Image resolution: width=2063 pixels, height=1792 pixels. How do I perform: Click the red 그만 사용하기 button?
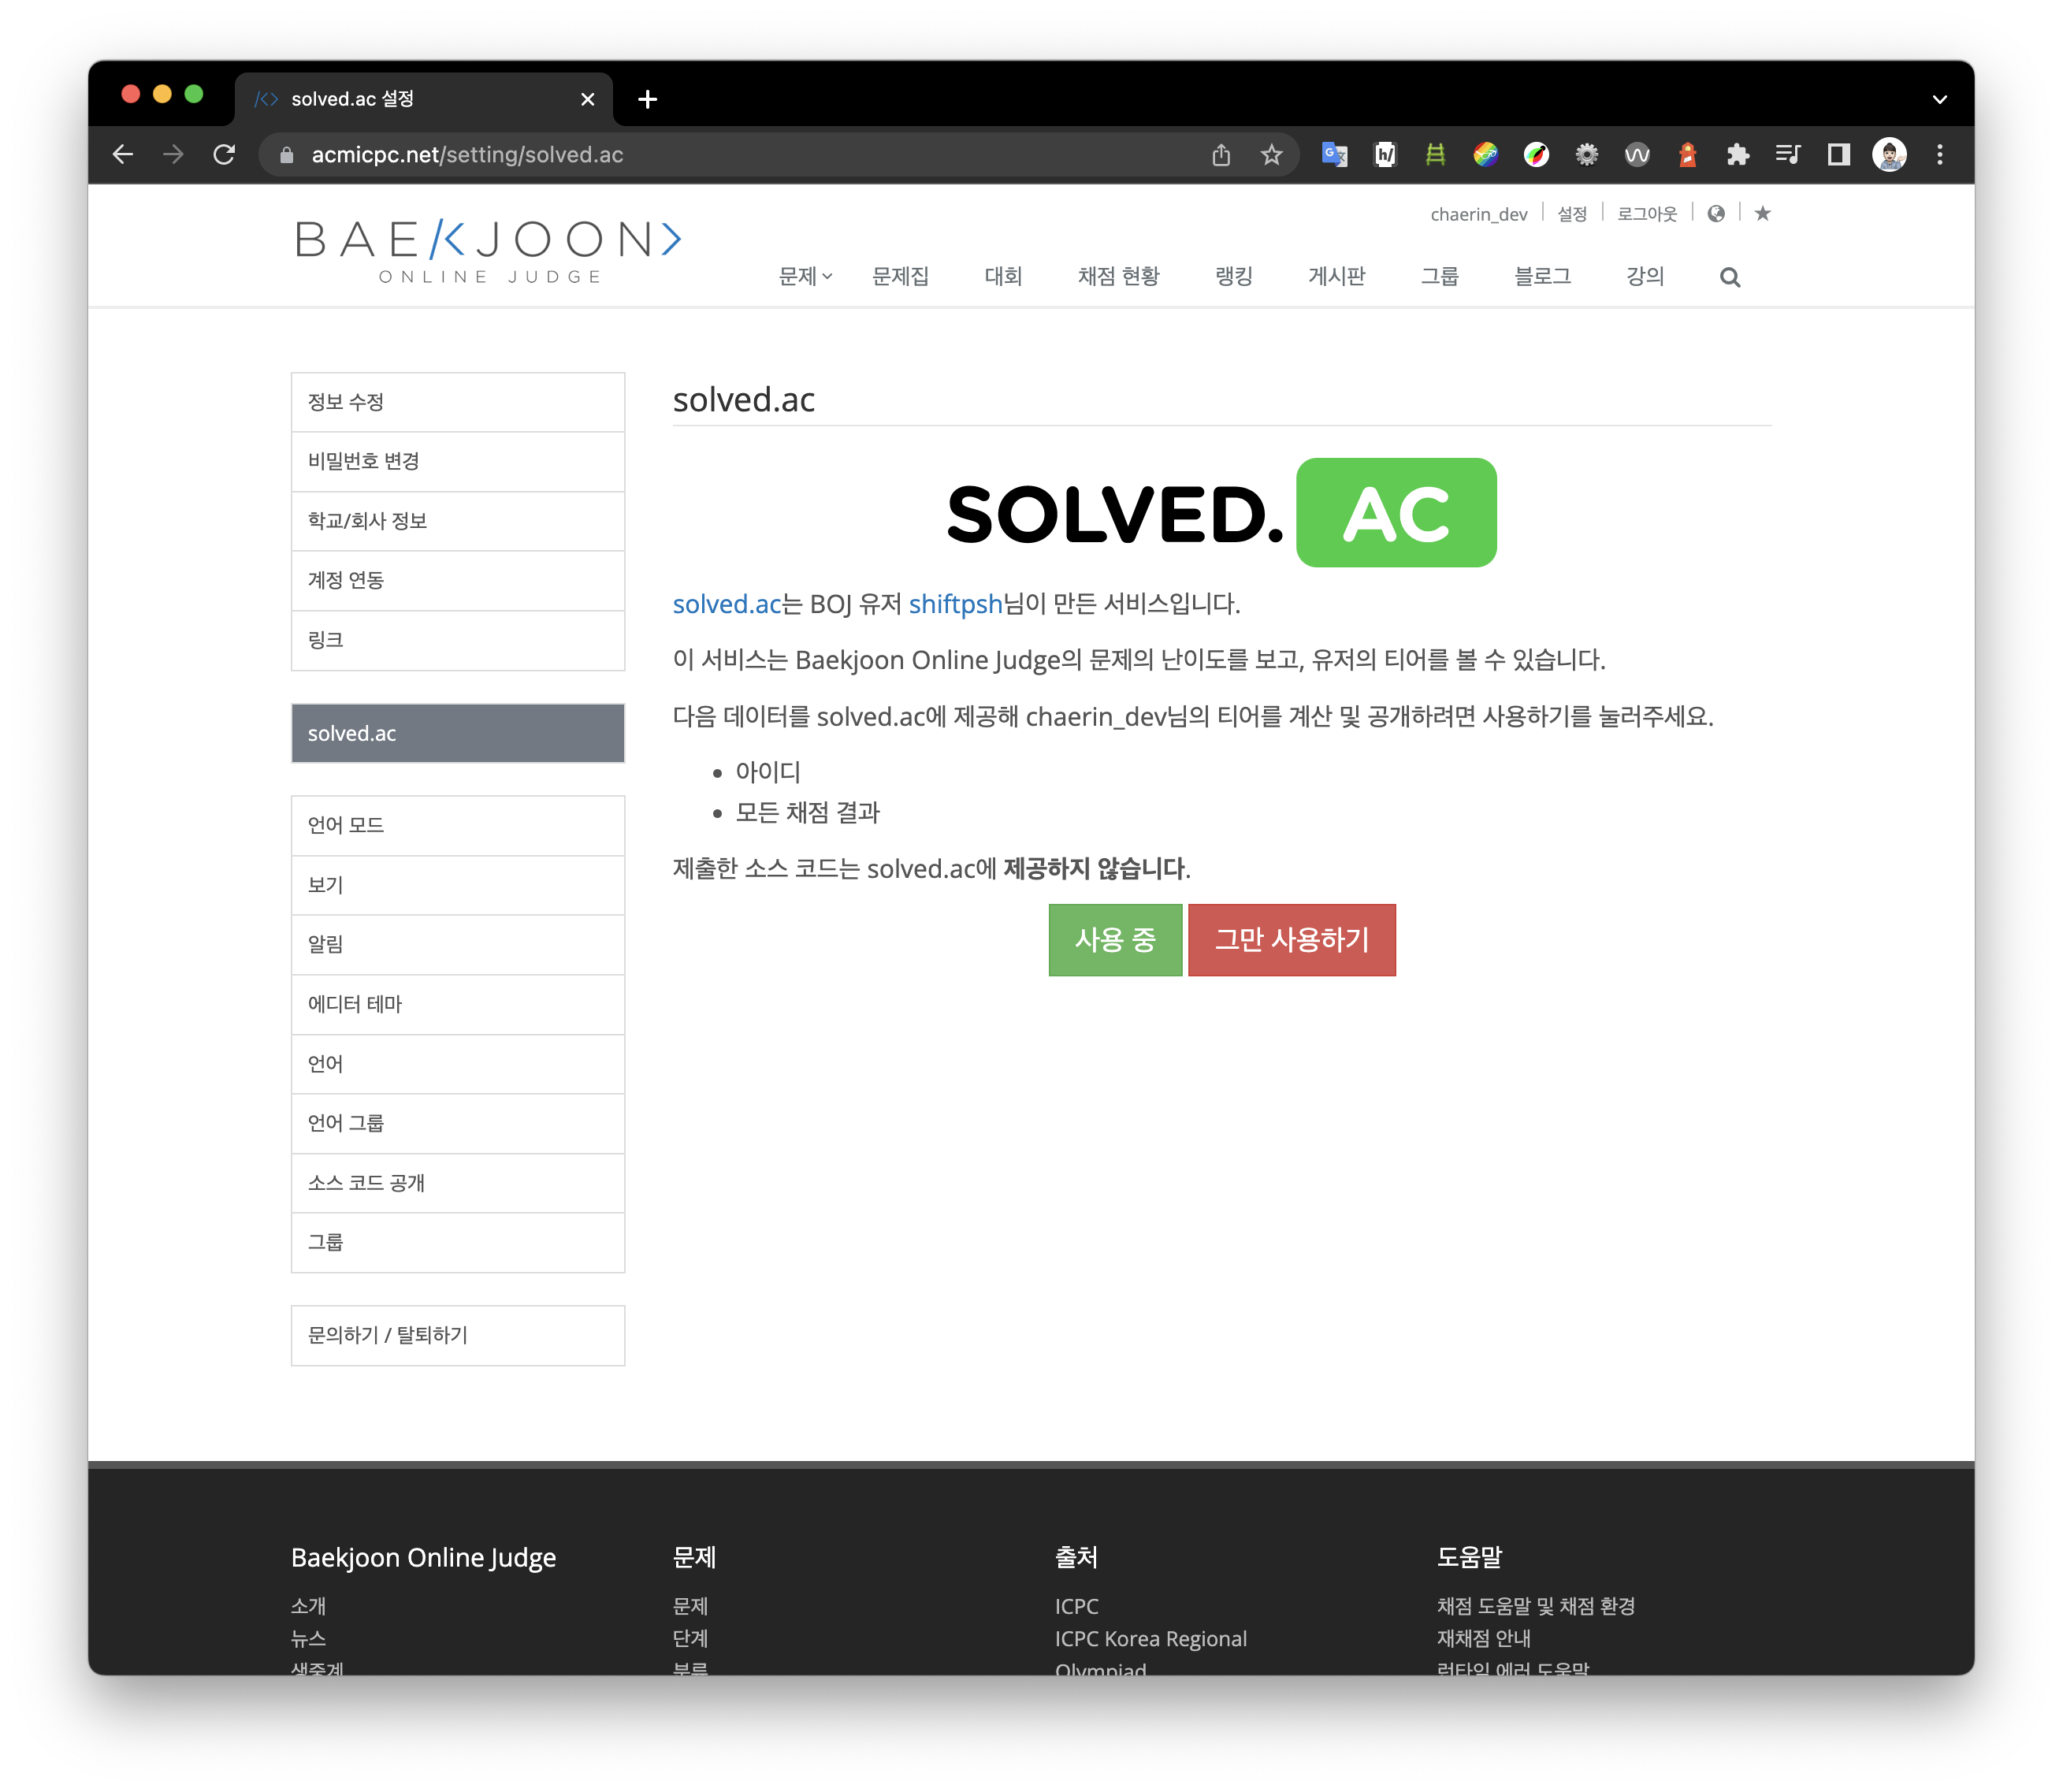pos(1291,940)
